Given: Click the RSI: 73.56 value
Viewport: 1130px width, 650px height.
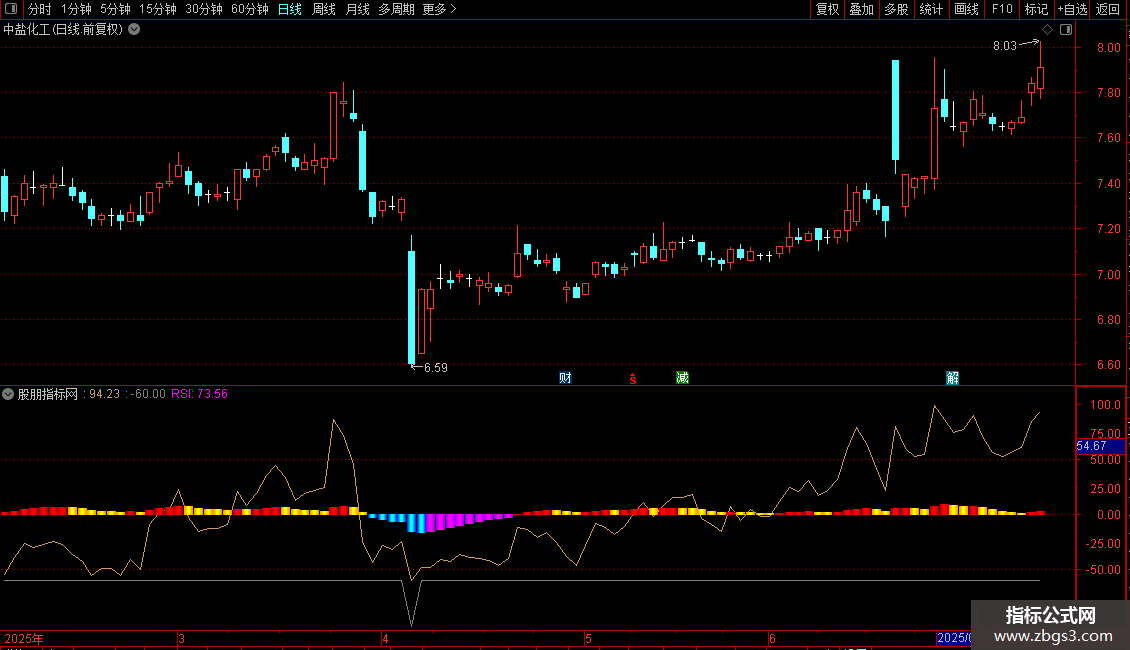Looking at the screenshot, I should [200, 394].
